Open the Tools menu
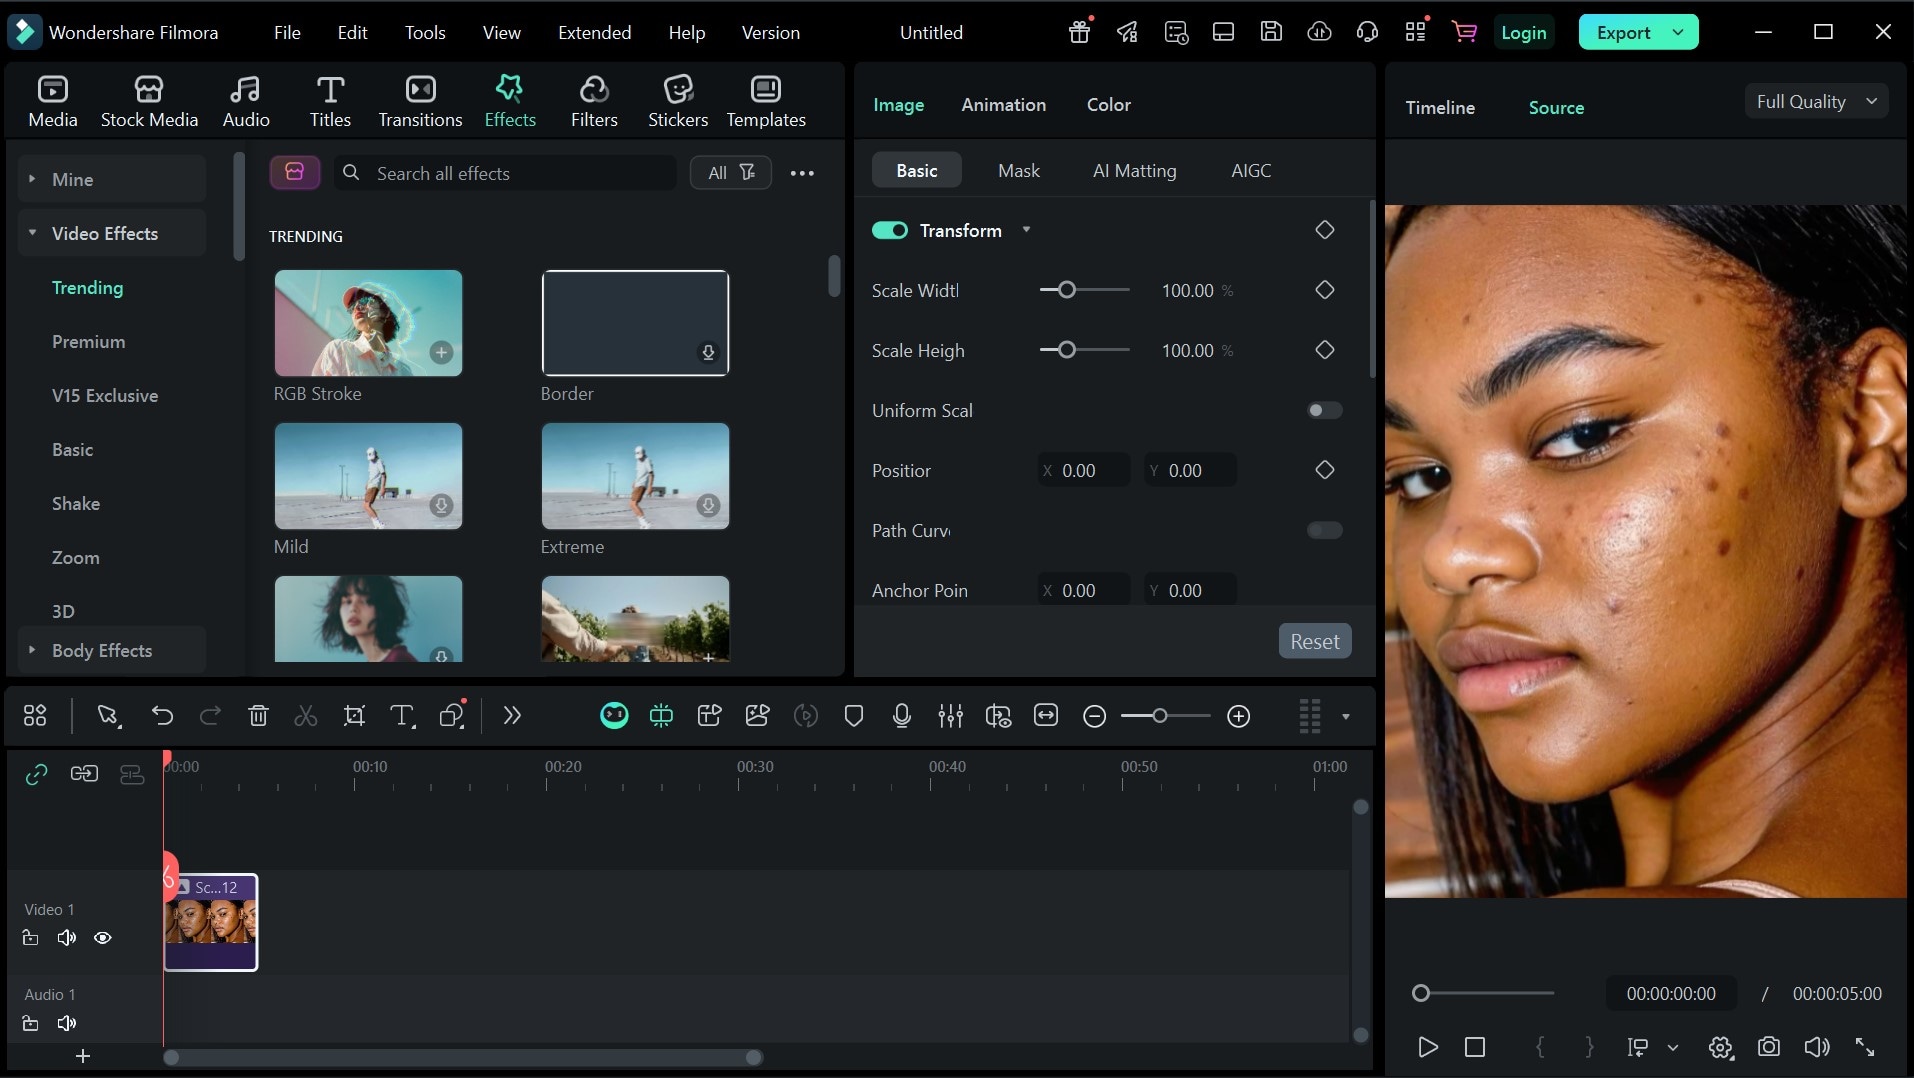 point(424,33)
